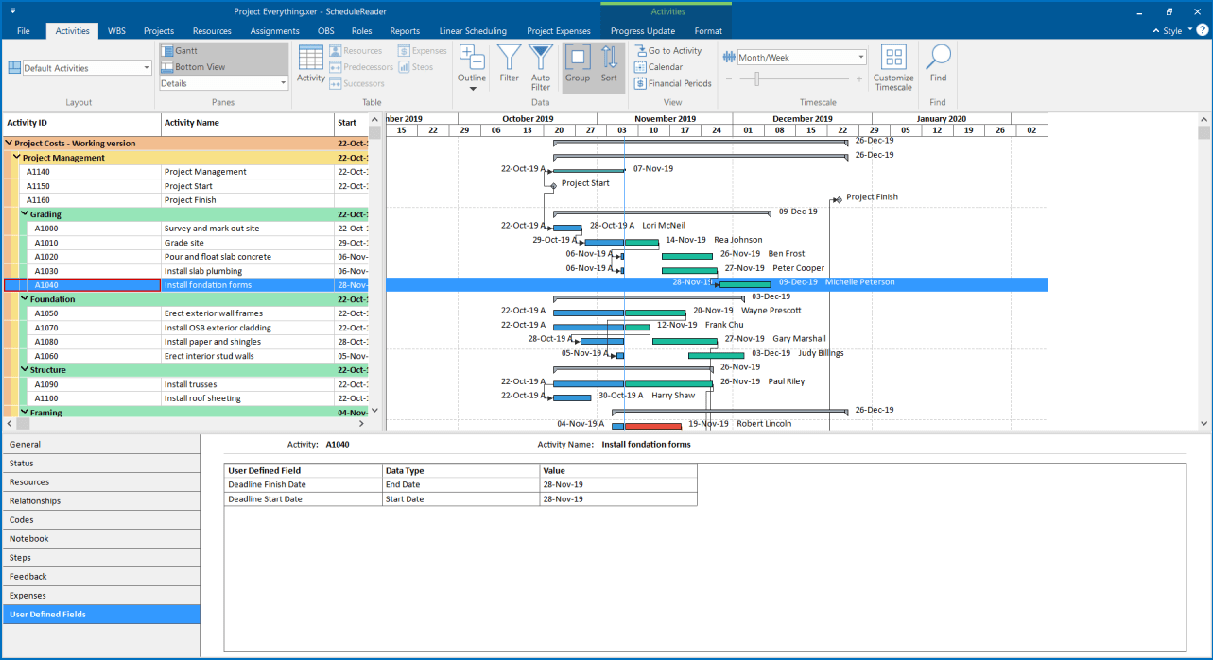The height and width of the screenshot is (660, 1213).
Task: Click the Activity Name column header
Action: (x=247, y=123)
